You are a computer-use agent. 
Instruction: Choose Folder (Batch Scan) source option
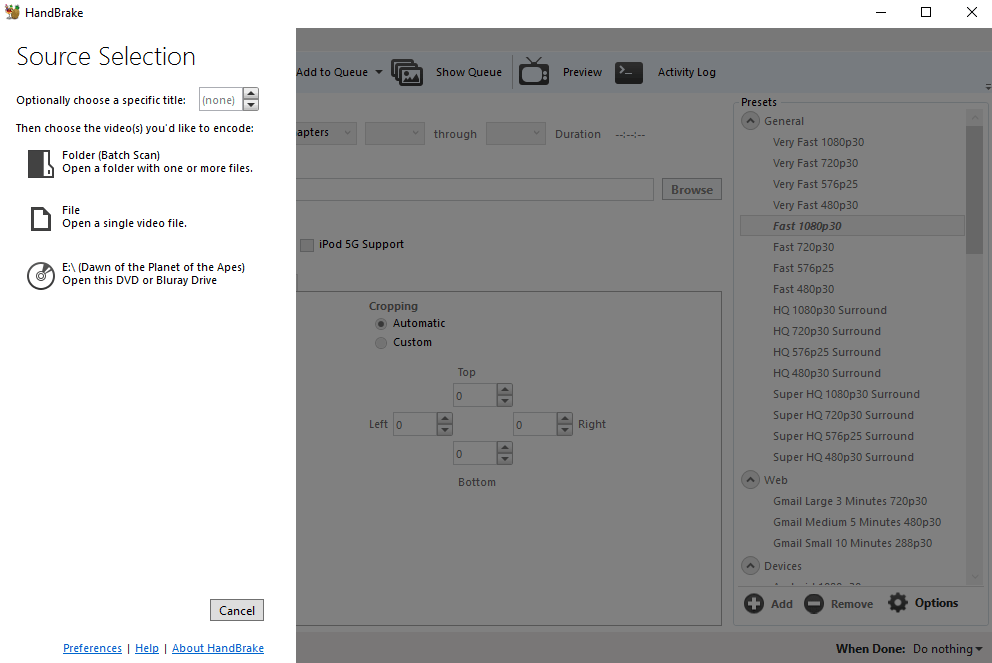(140, 162)
